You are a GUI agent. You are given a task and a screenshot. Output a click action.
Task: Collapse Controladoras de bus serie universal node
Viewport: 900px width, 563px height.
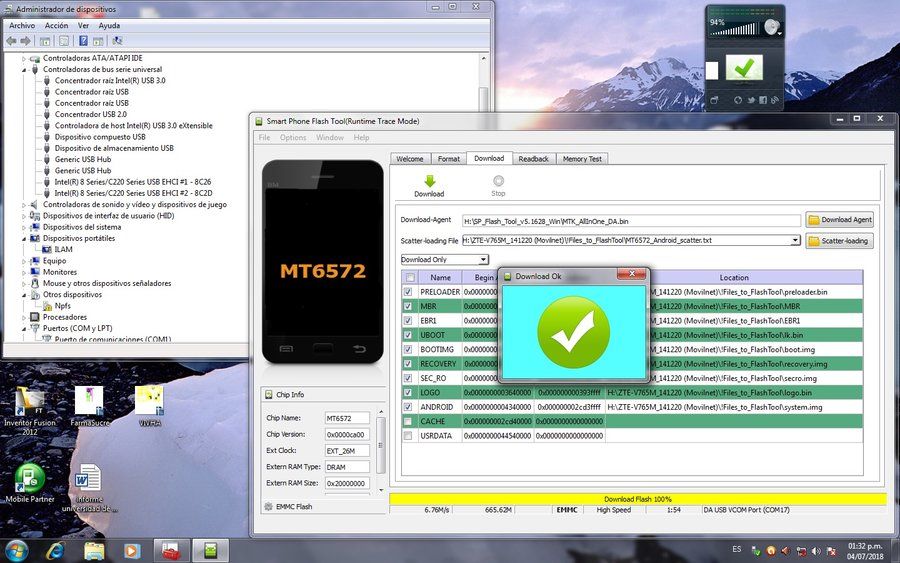tap(24, 69)
